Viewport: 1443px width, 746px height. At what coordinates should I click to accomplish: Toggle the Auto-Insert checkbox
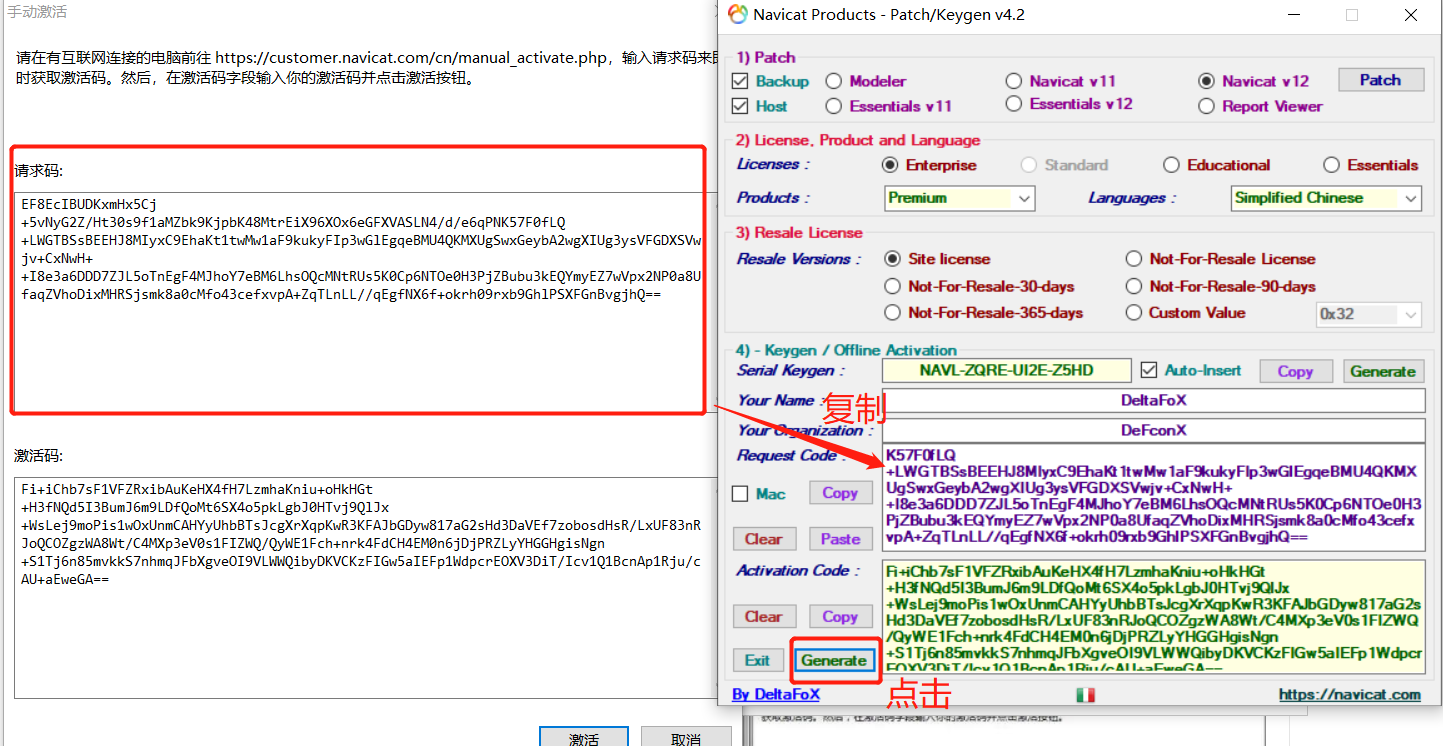click(1148, 370)
